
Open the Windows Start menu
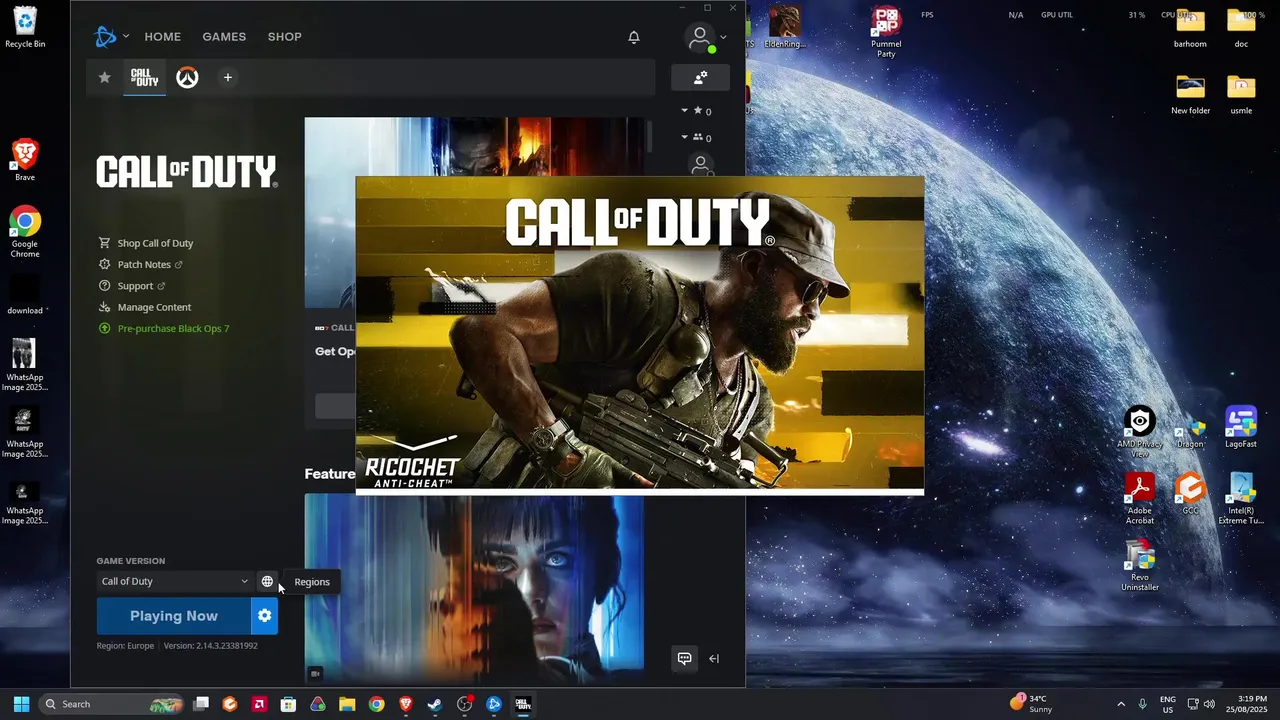(x=21, y=704)
